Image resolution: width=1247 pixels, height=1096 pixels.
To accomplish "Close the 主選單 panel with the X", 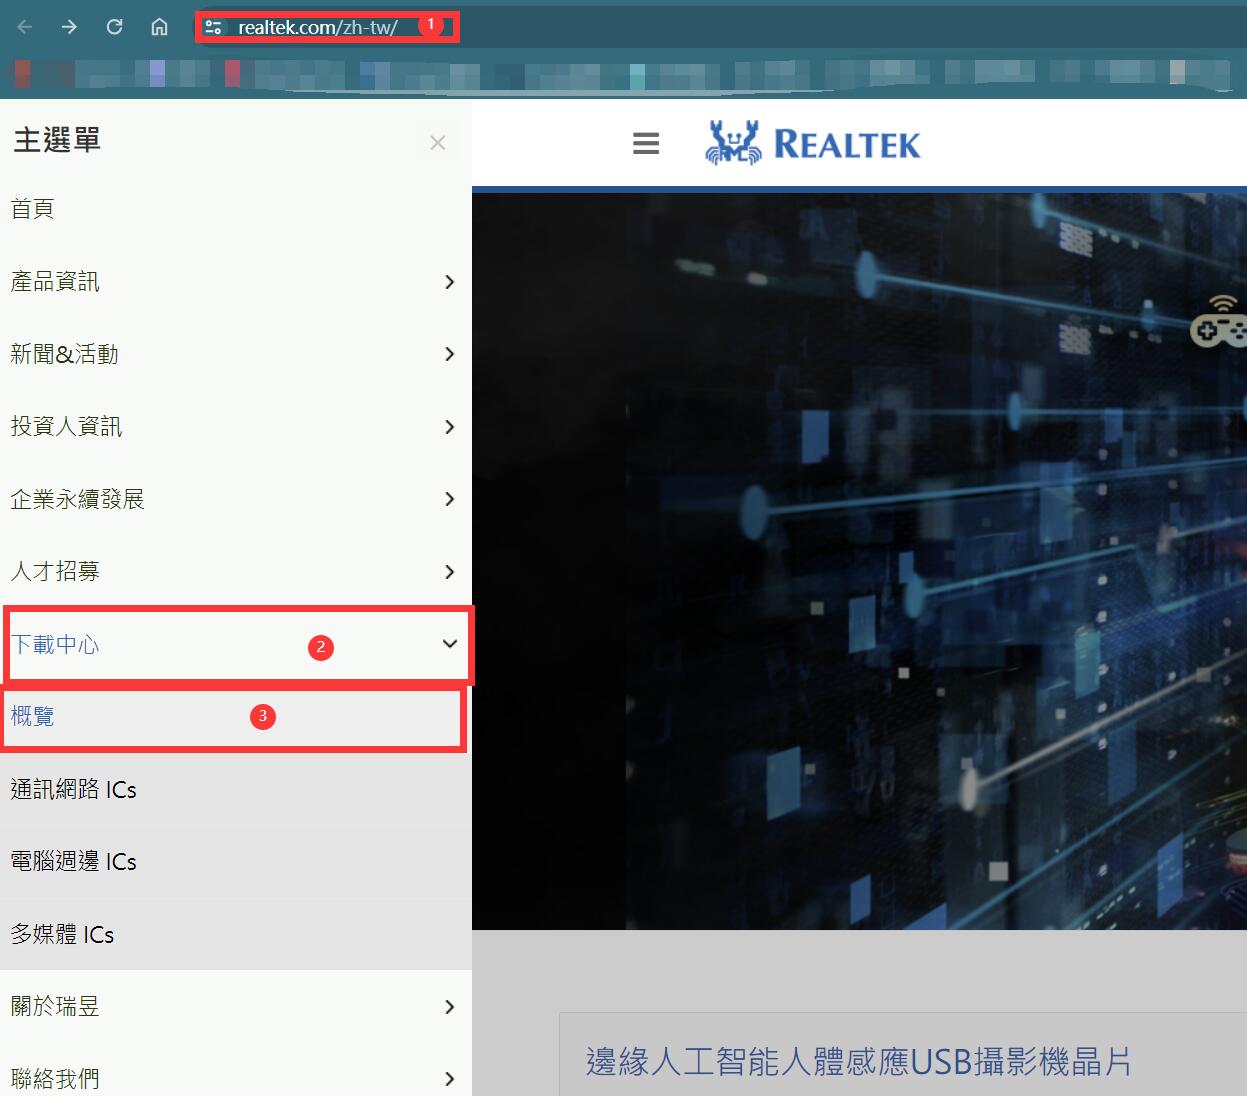I will pos(437,142).
